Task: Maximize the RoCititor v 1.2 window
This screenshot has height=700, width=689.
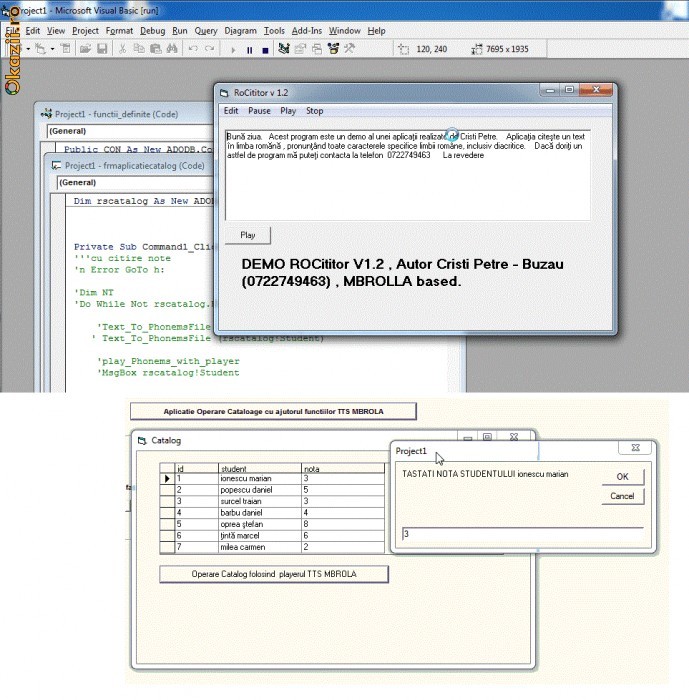Action: click(x=569, y=90)
